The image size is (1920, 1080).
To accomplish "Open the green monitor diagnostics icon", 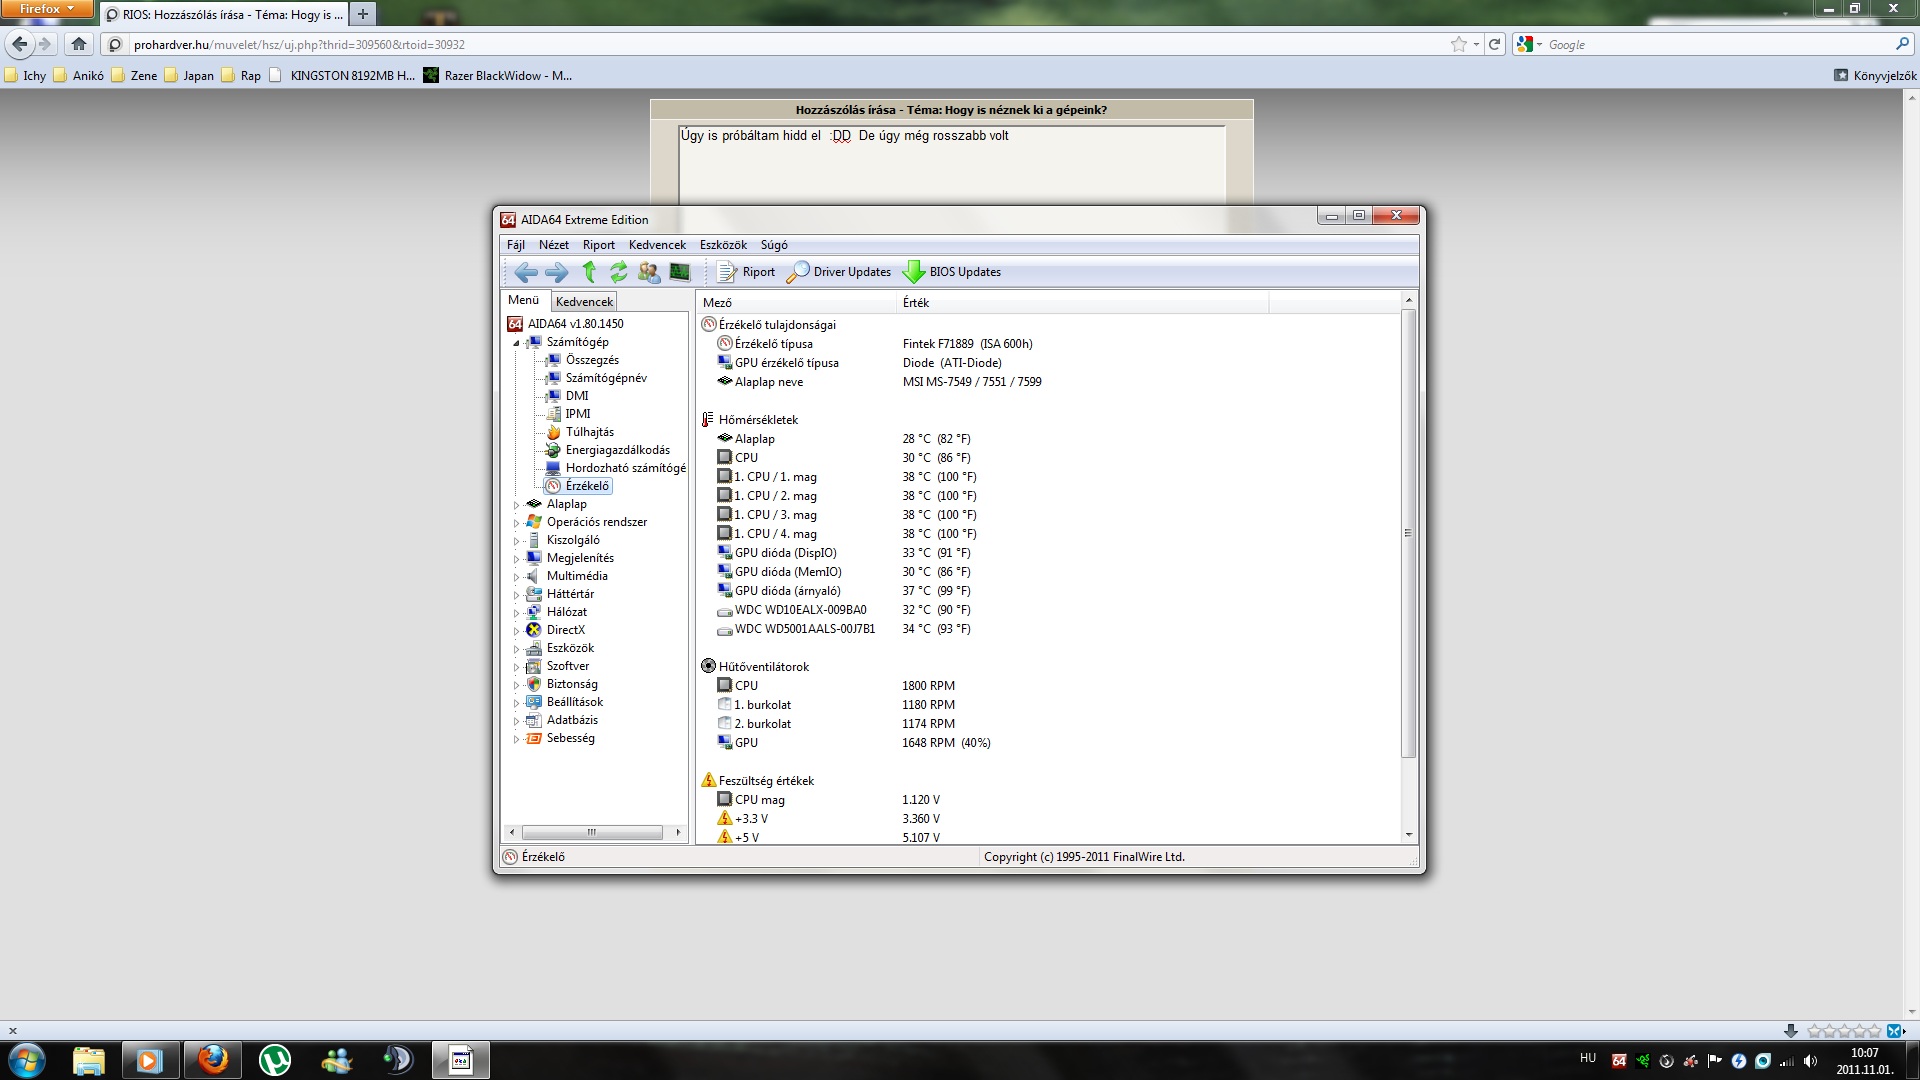I will (680, 272).
